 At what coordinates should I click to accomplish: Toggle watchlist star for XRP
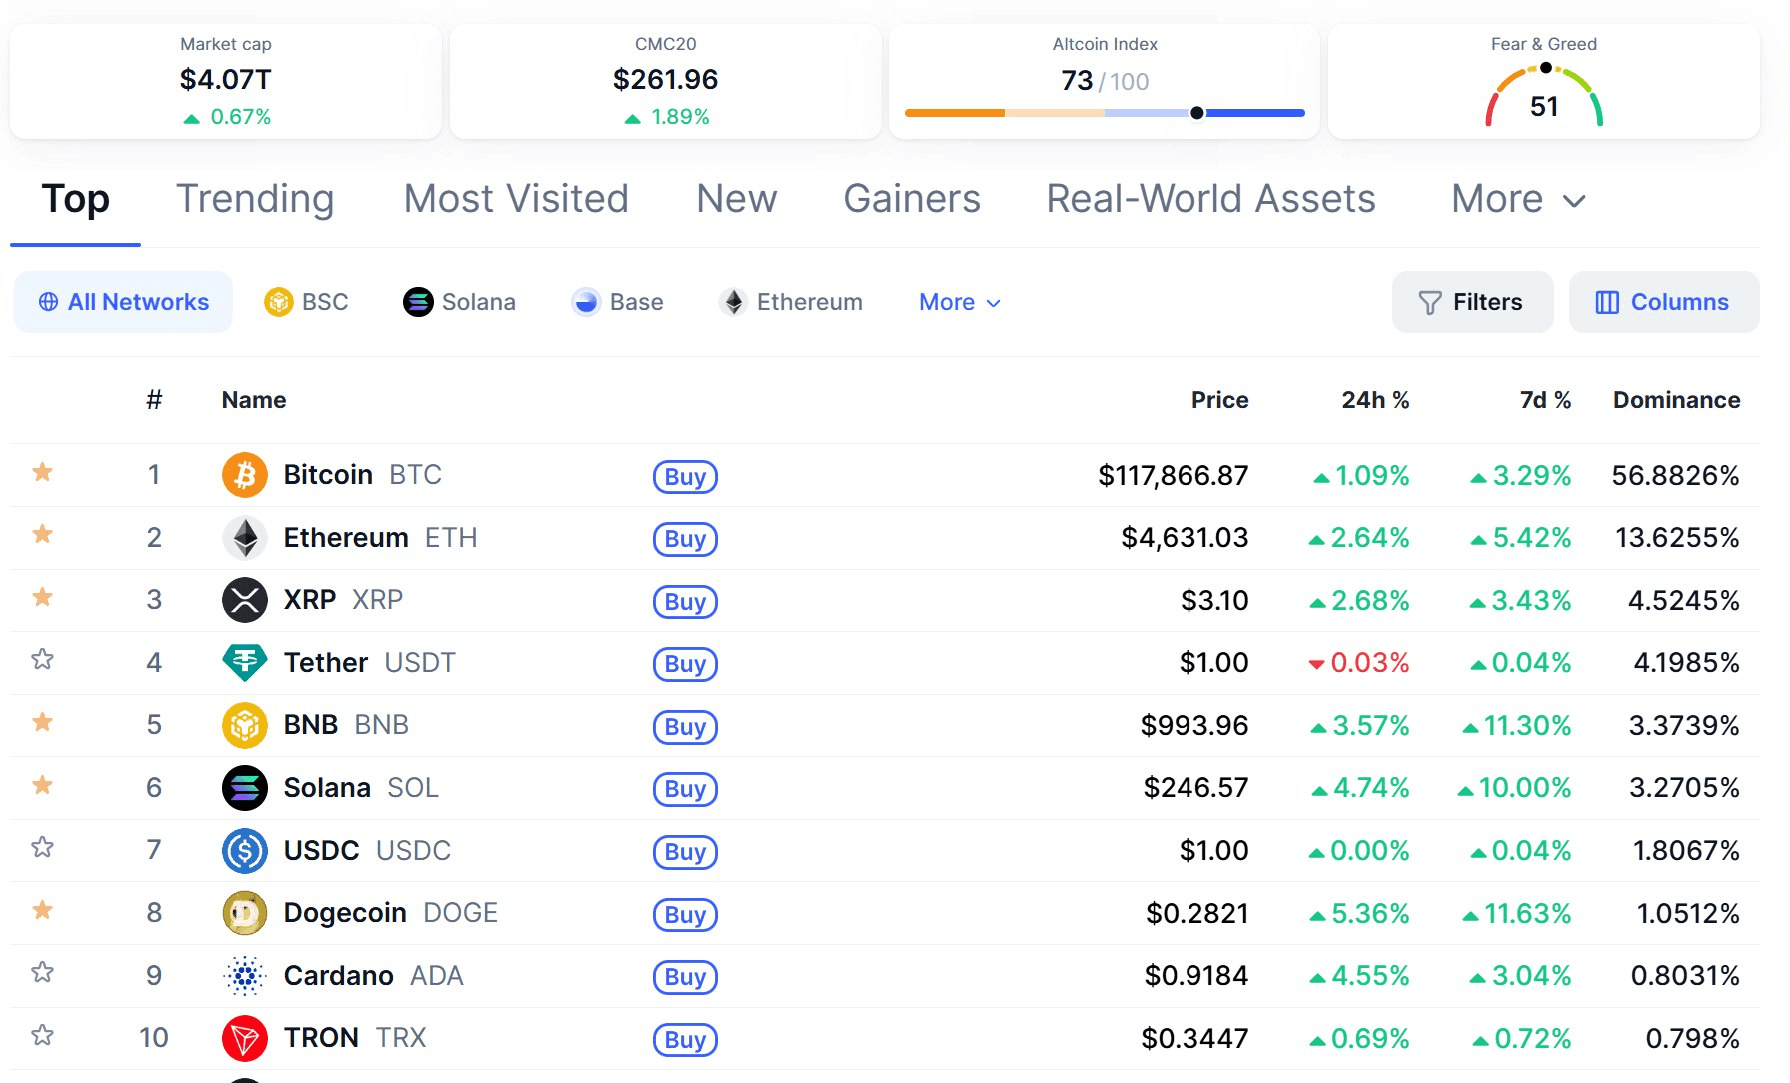point(42,597)
